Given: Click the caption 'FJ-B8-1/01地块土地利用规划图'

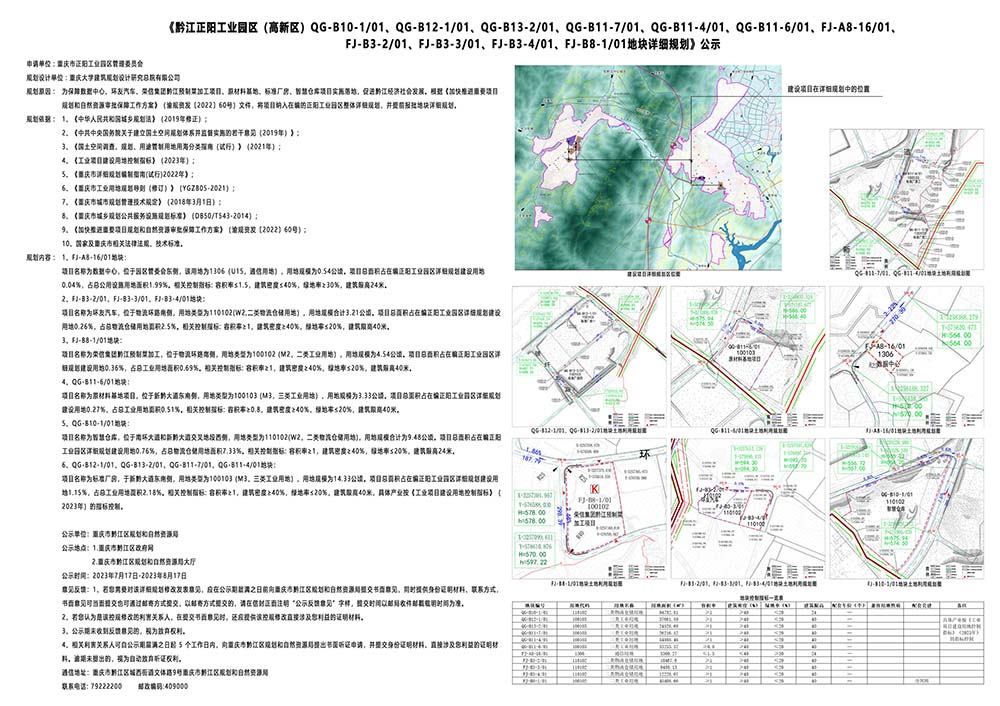Looking at the screenshot, I should tap(586, 583).
